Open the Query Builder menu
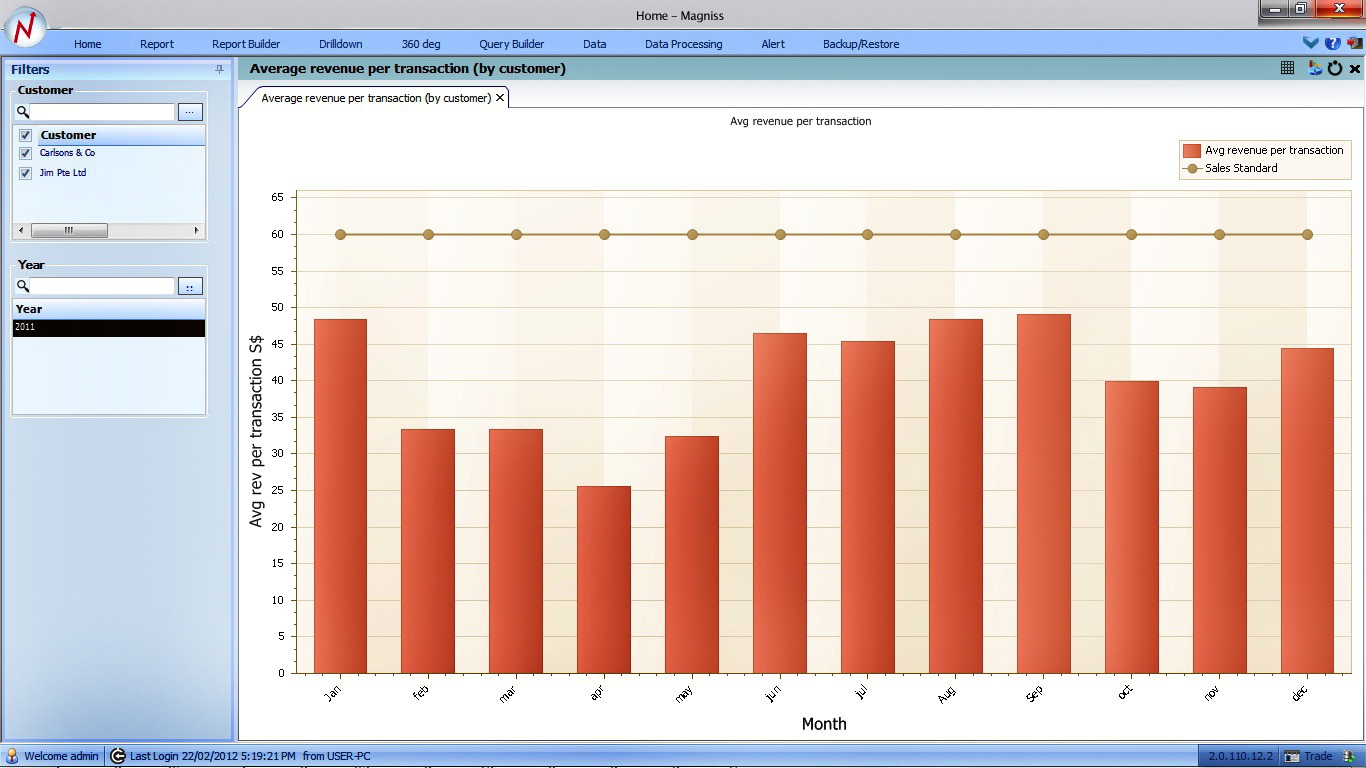This screenshot has width=1366, height=768. tap(512, 44)
